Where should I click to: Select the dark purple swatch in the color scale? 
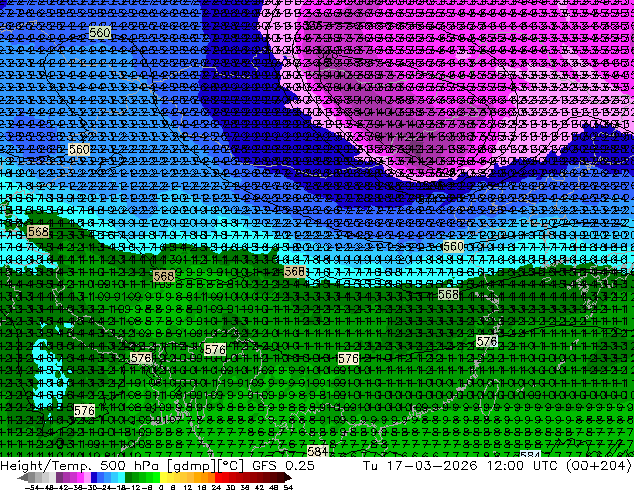(59, 477)
